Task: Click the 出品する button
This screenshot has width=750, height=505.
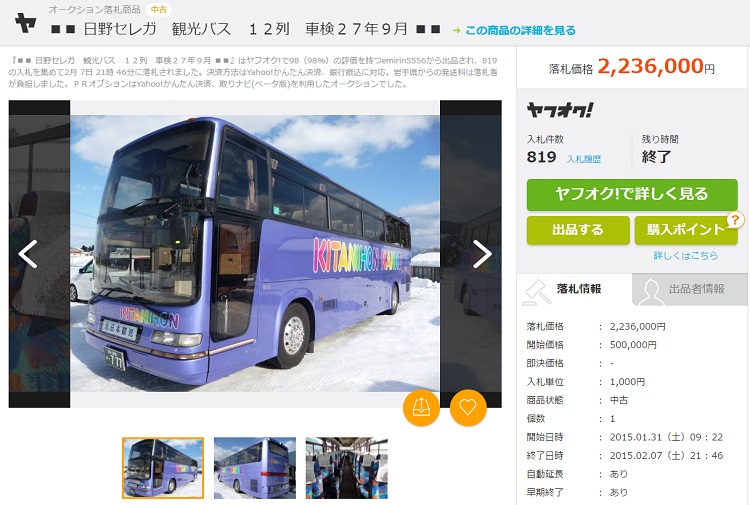Action: point(578,230)
